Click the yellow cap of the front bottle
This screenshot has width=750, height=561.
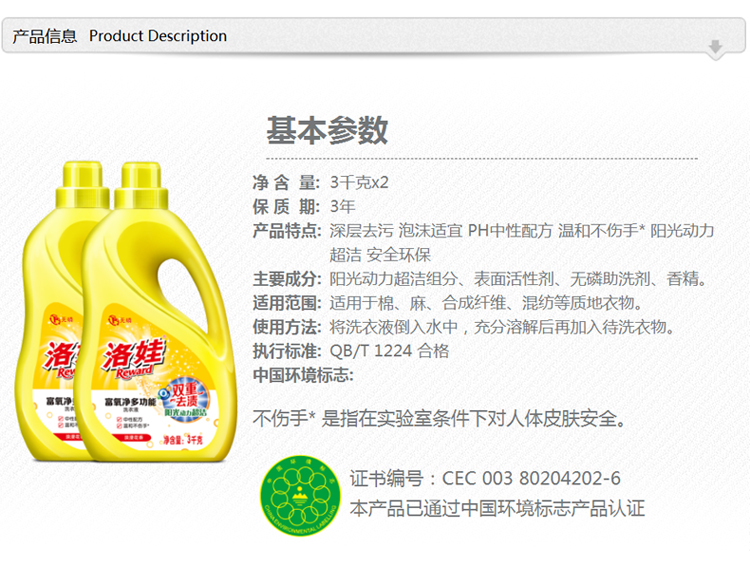tap(141, 186)
